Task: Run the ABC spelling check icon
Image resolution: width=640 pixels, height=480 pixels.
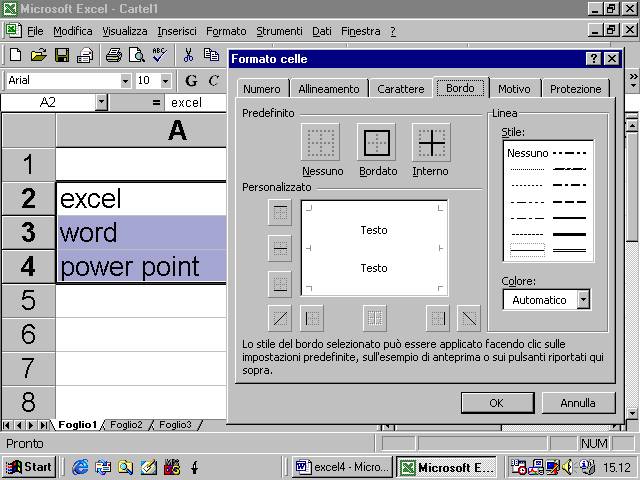Action: pos(159,55)
